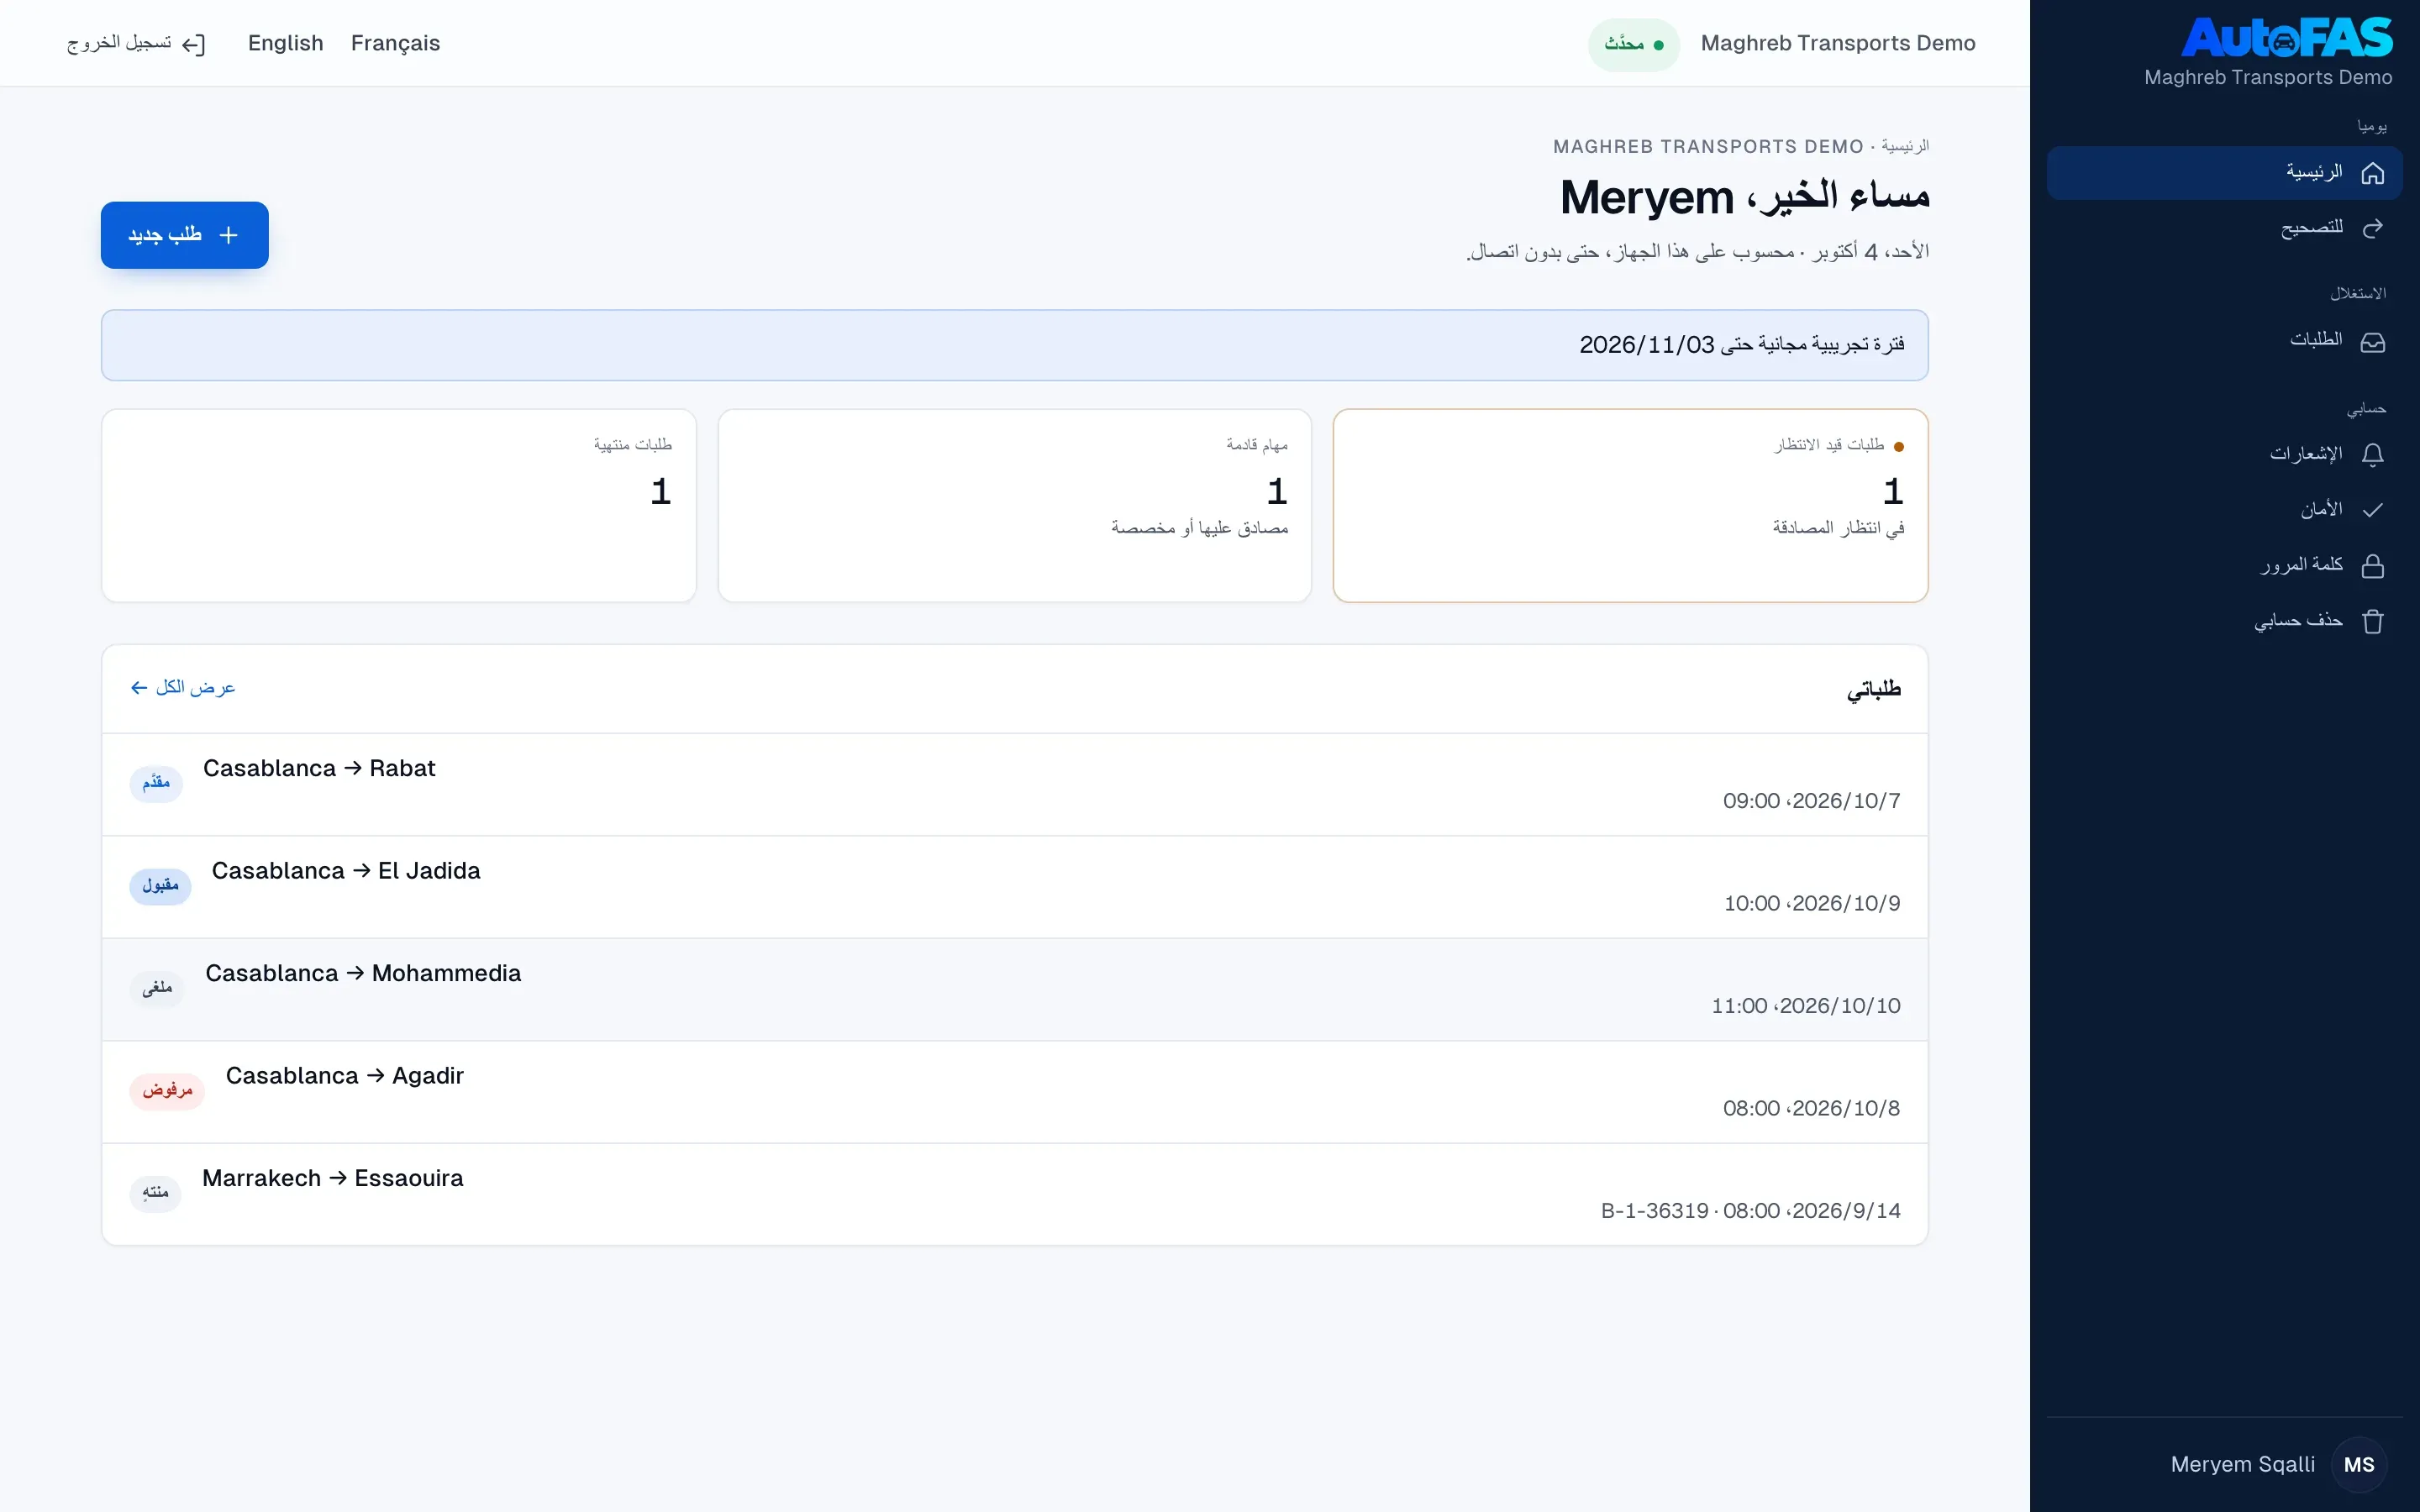This screenshot has width=2420, height=1512.
Task: Open the Casablanca → Rabat request
Action: click(x=1014, y=785)
